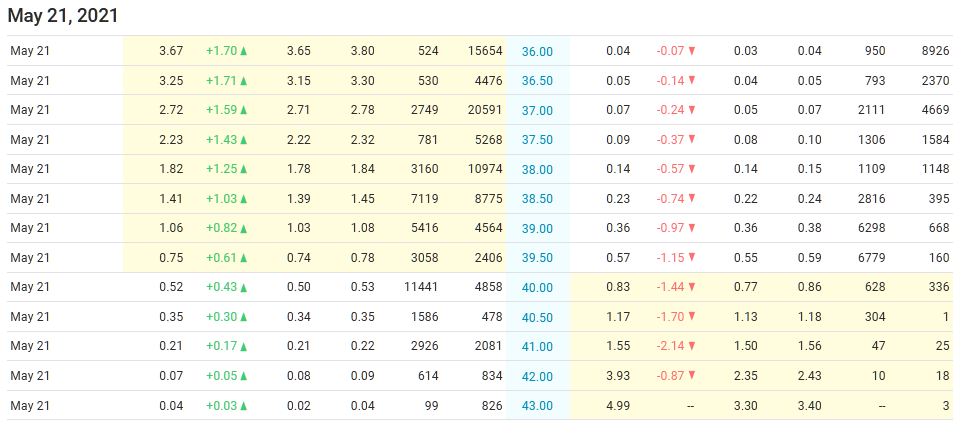Click the -0.57 put change
Image resolution: width=962 pixels, height=431 pixels.
coord(670,169)
